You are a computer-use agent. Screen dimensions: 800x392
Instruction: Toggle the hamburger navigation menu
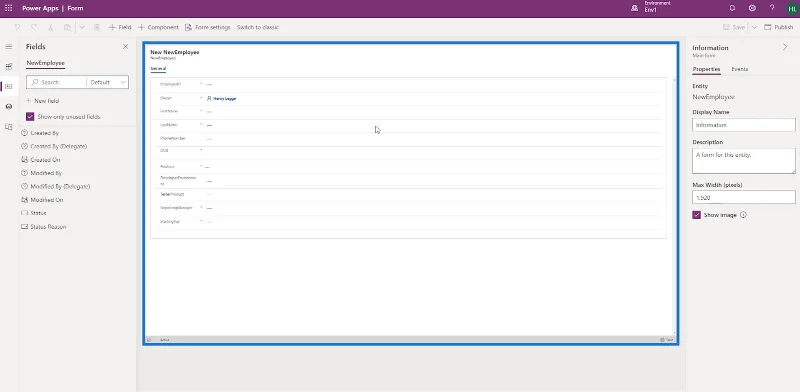click(x=9, y=46)
